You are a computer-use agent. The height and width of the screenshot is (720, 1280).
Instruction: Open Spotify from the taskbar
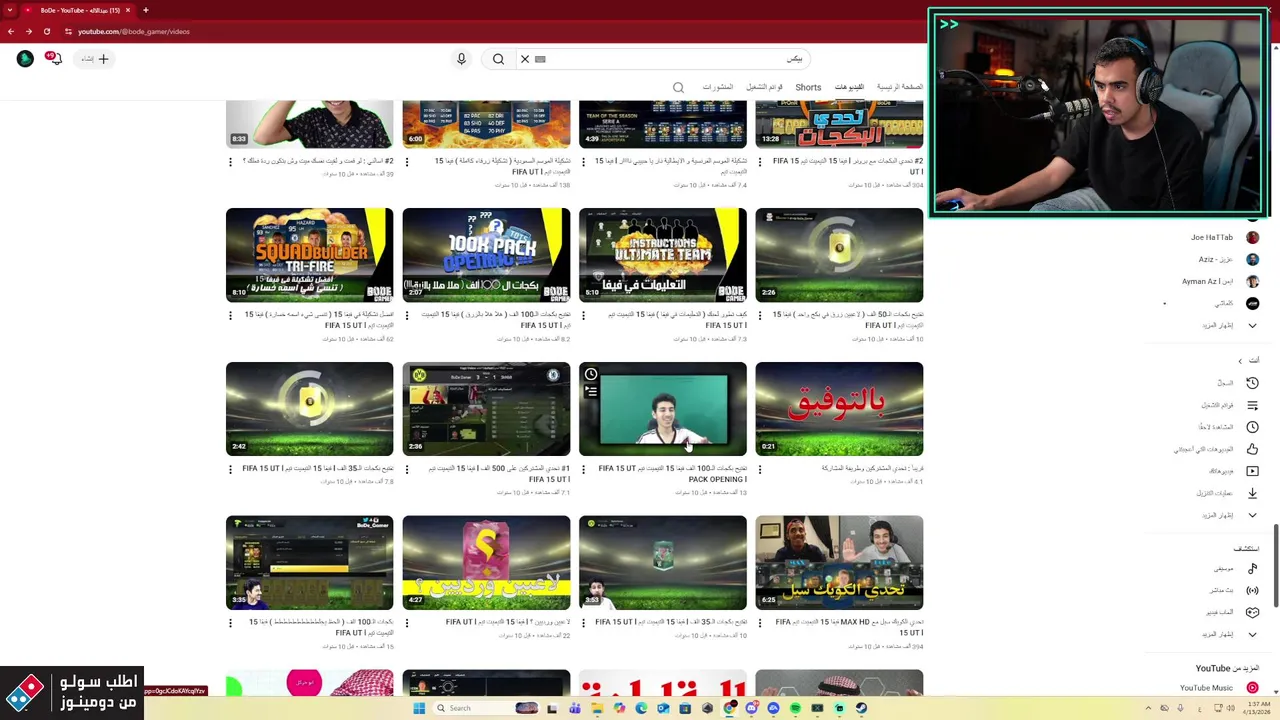tap(795, 708)
